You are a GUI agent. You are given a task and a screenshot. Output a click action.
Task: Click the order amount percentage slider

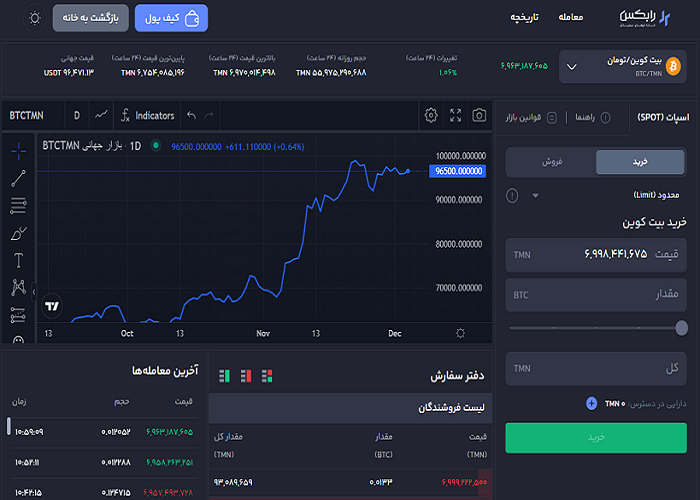click(597, 327)
